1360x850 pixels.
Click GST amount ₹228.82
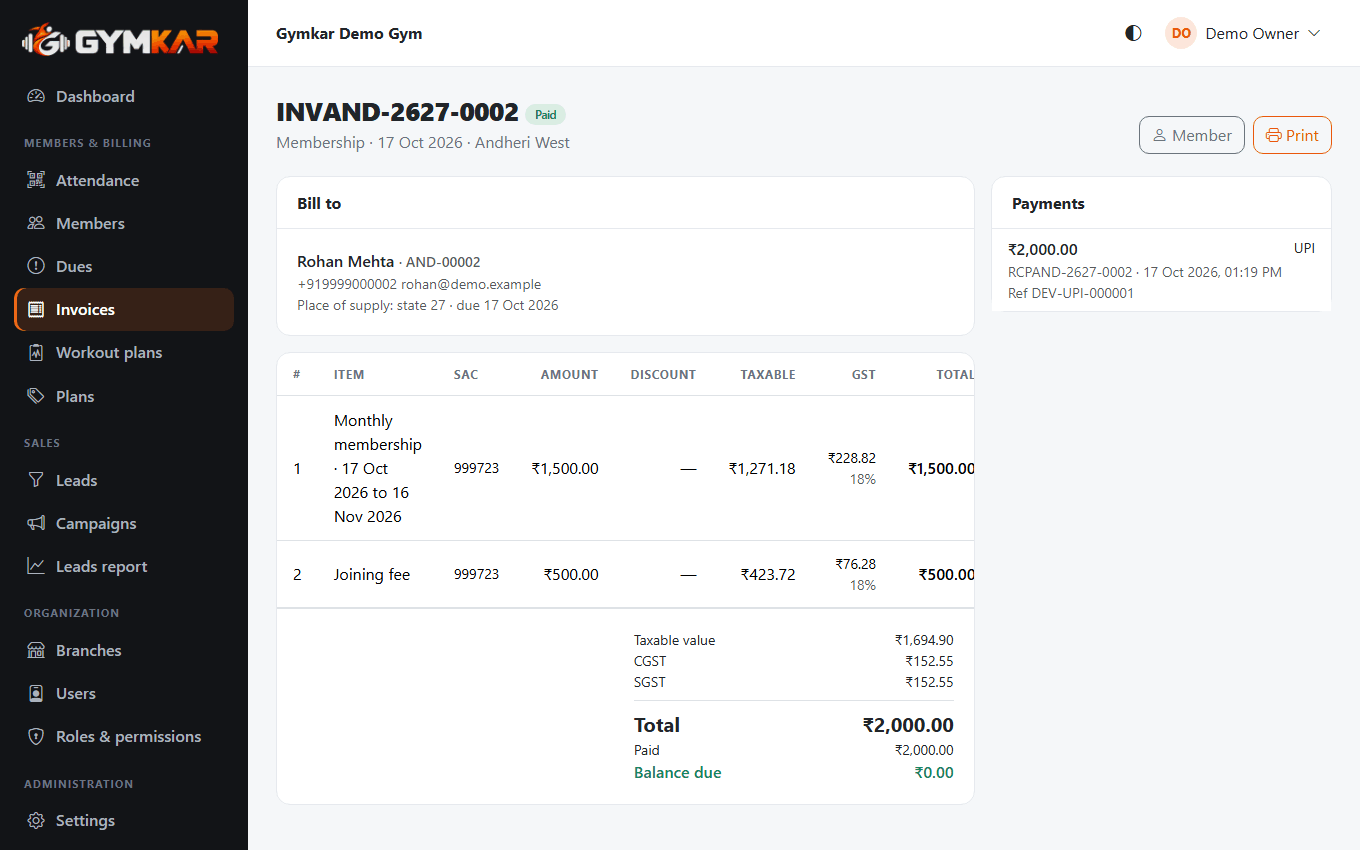point(852,458)
